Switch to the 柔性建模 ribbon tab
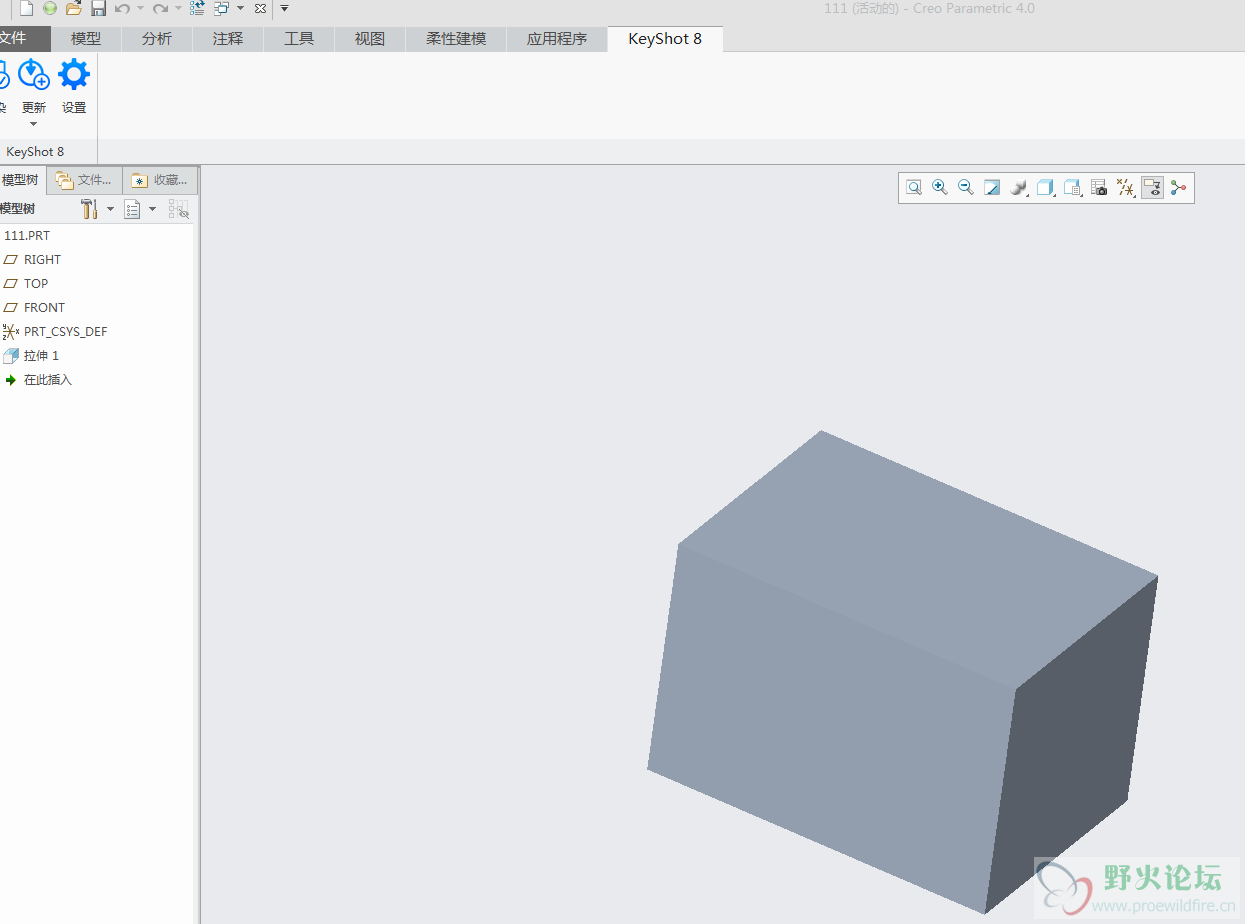 point(456,39)
